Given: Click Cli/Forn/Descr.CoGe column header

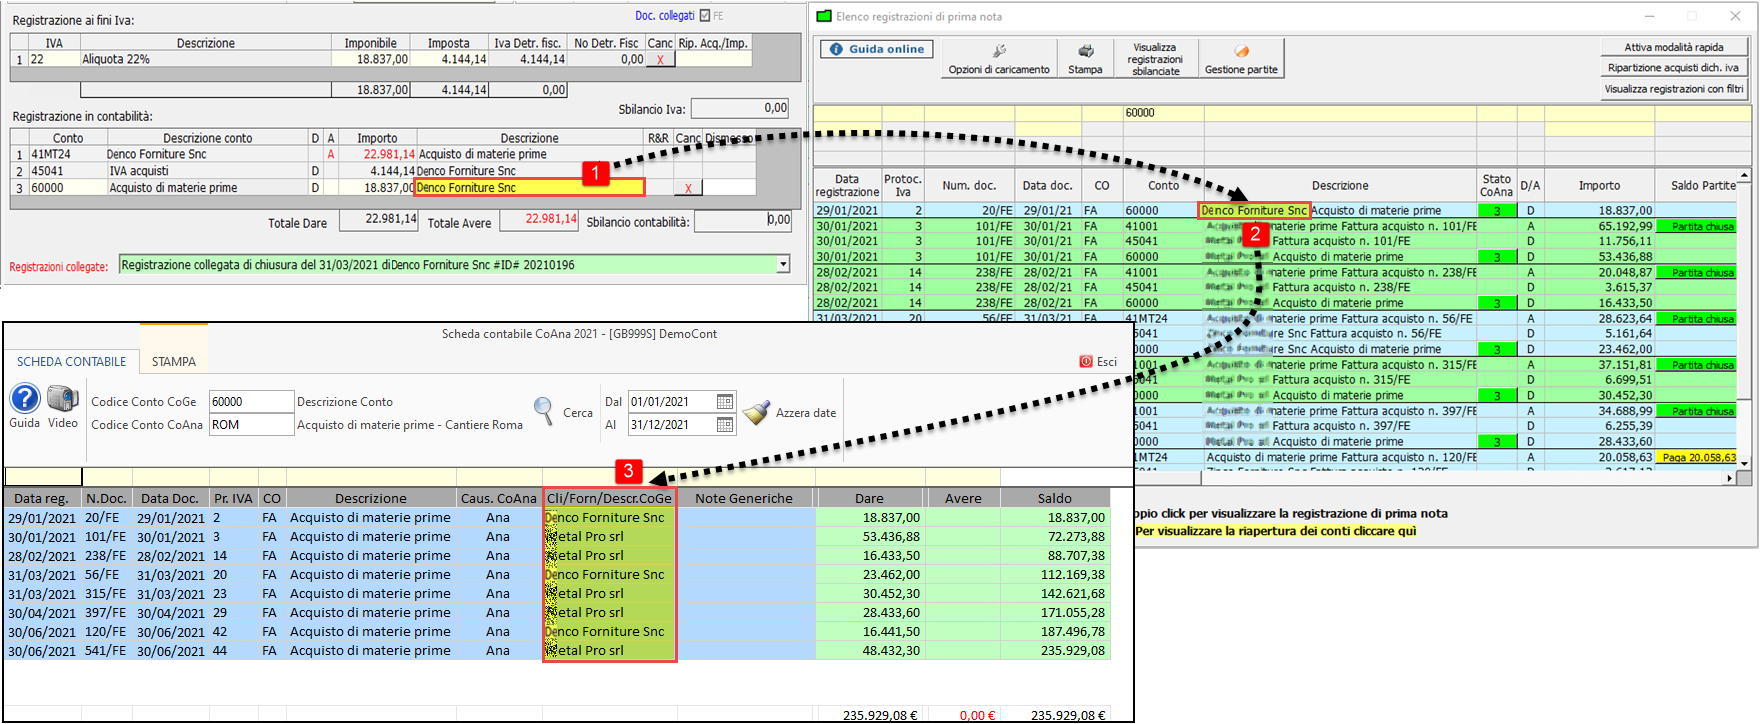Looking at the screenshot, I should tap(609, 498).
